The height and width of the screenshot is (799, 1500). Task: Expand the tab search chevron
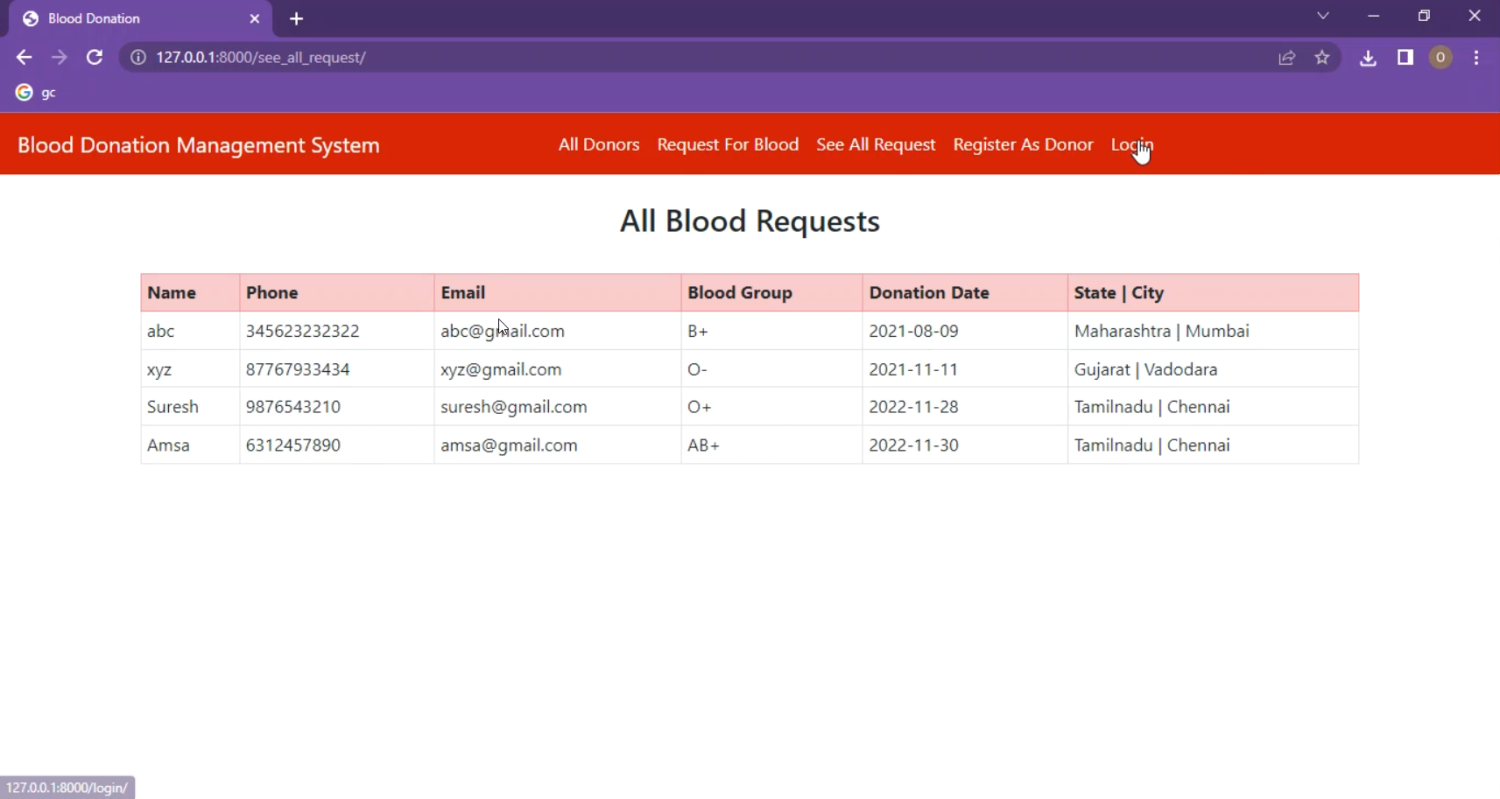pos(1323,16)
